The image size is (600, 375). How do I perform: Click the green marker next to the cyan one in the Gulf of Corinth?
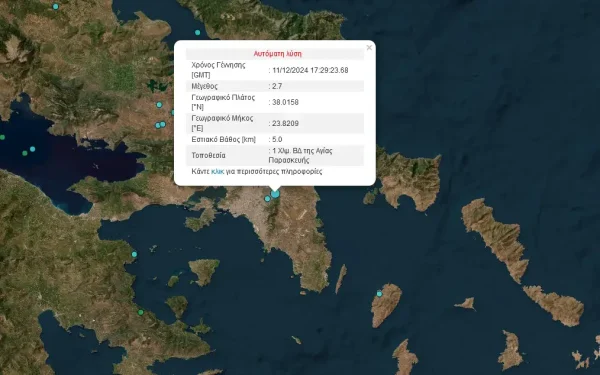25,153
